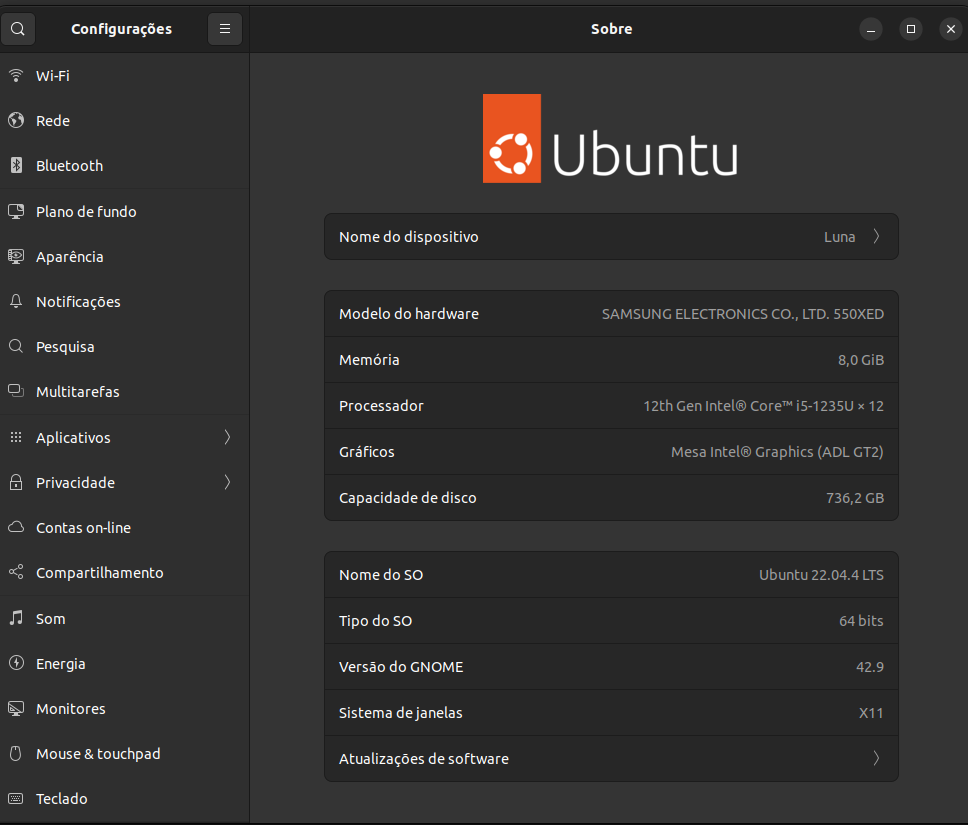Viewport: 968px width, 825px height.
Task: Click the Versão do GNOME label
Action: coord(401,666)
